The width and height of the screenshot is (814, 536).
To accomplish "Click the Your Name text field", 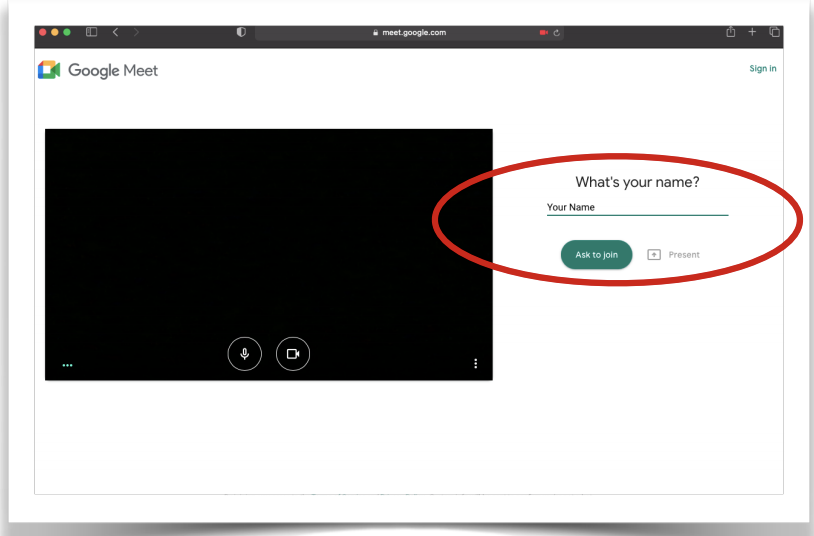I will point(637,208).
